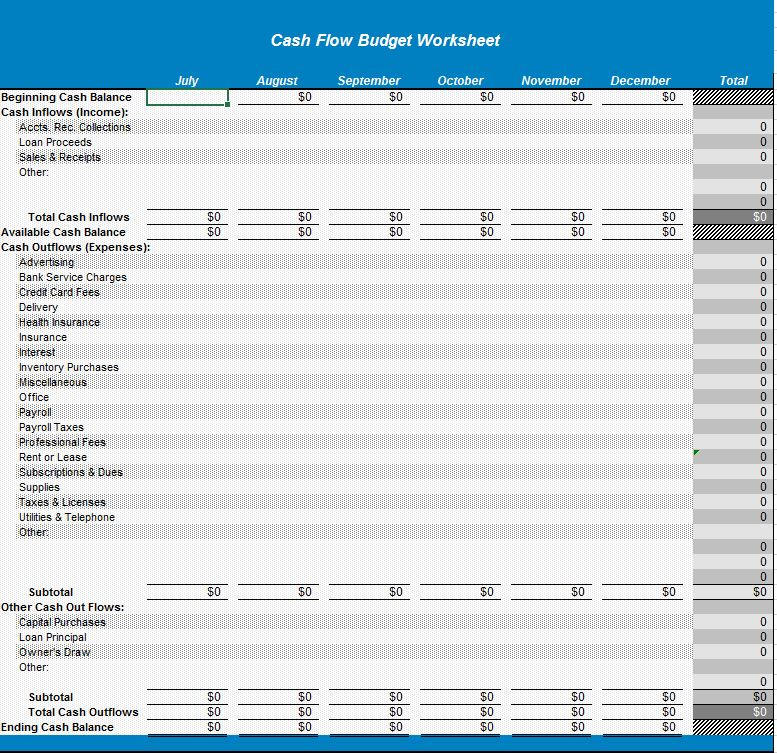Select September Available Cash Balance $0 cell

pos(369,232)
